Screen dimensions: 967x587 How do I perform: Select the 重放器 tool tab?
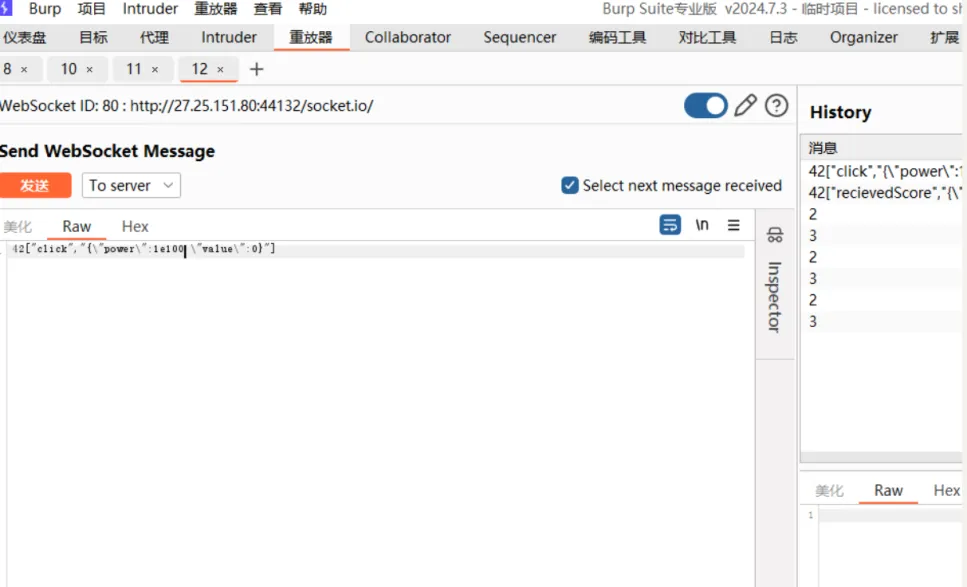coord(311,37)
